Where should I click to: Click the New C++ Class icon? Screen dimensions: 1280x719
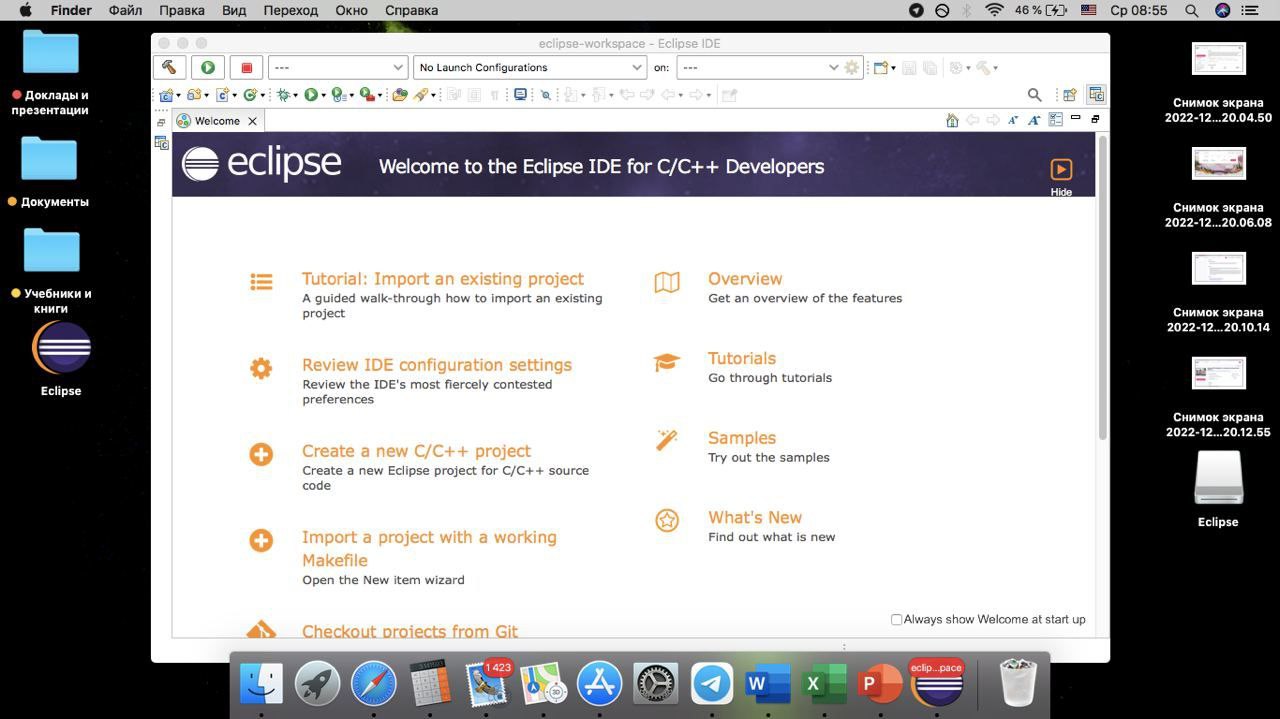click(221, 95)
